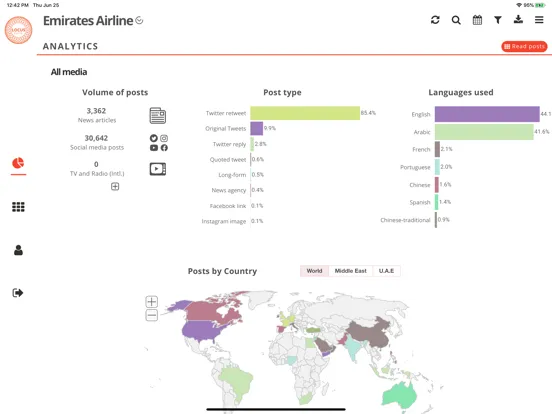Click the French language bar
This screenshot has width=552, height=414.
pyautogui.click(x=438, y=149)
